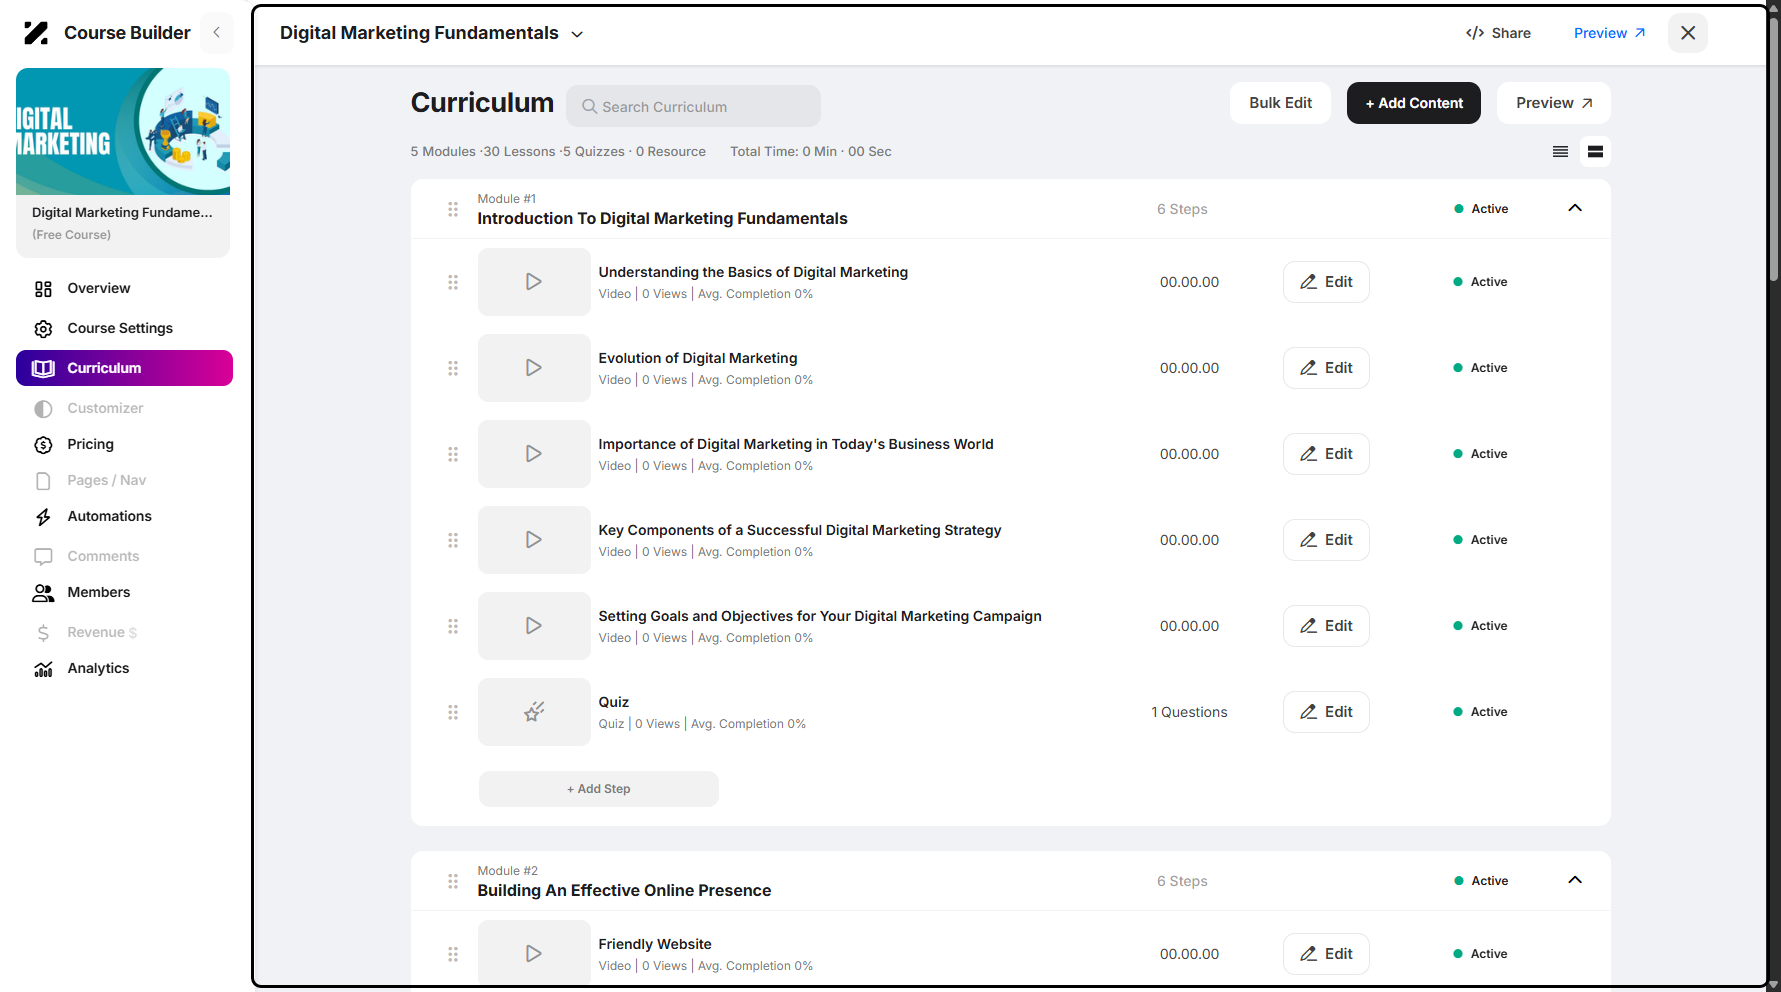
Task: Click drag handle for Quiz step
Action: click(453, 712)
